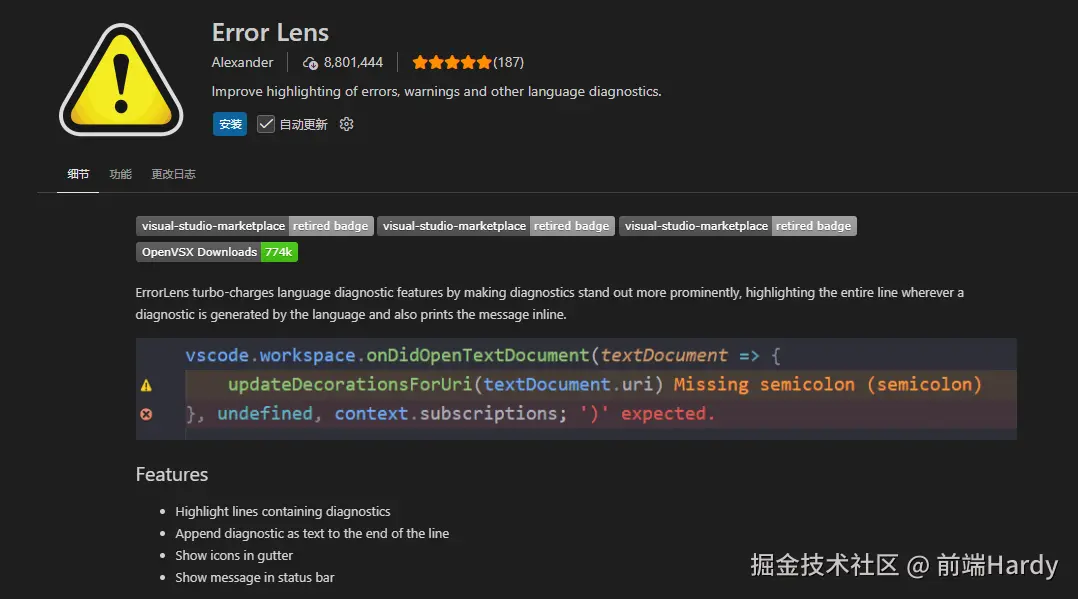Click 'Append diagnostic as text' bullet
This screenshot has width=1078, height=599.
click(x=312, y=534)
